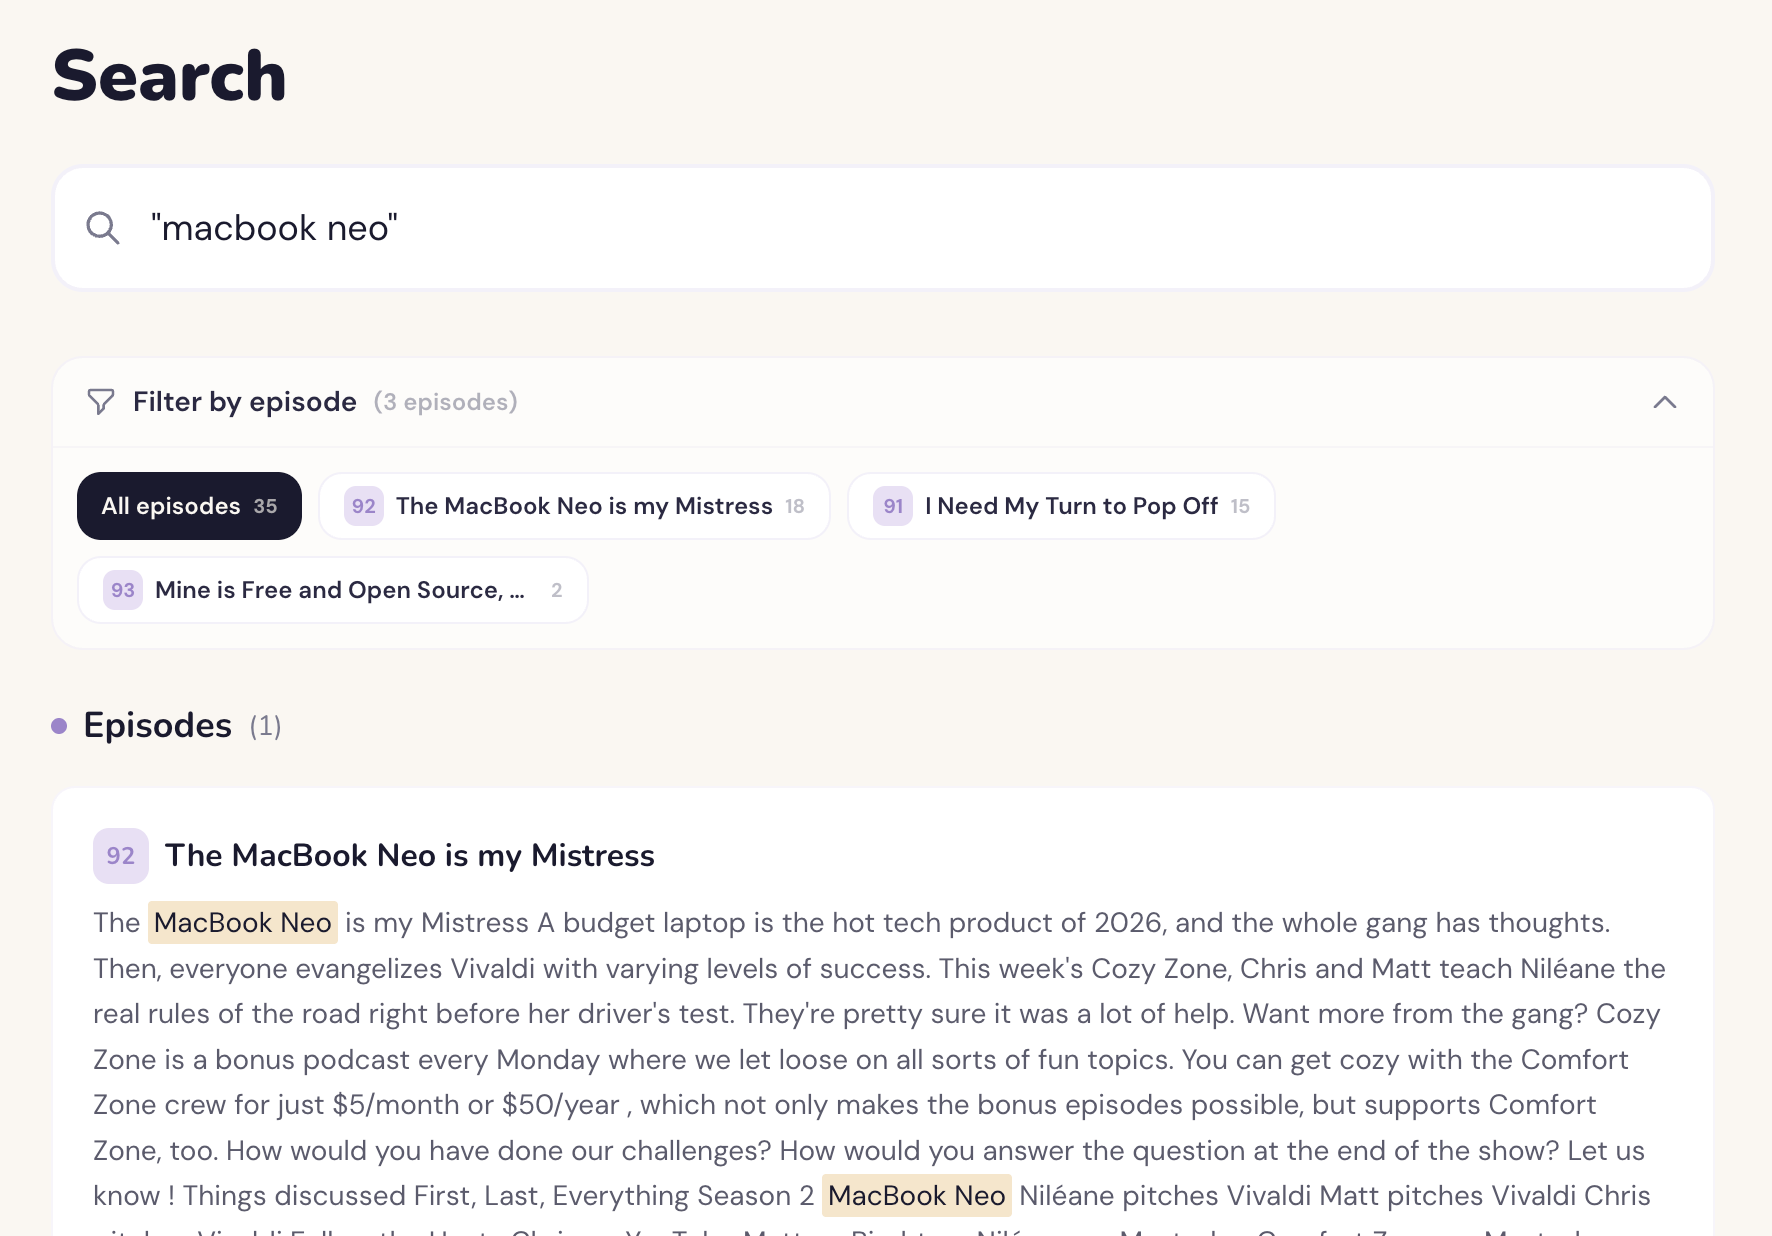Open The MacBook Neo is my Mistress result title
This screenshot has width=1772, height=1236.
[x=410, y=856]
